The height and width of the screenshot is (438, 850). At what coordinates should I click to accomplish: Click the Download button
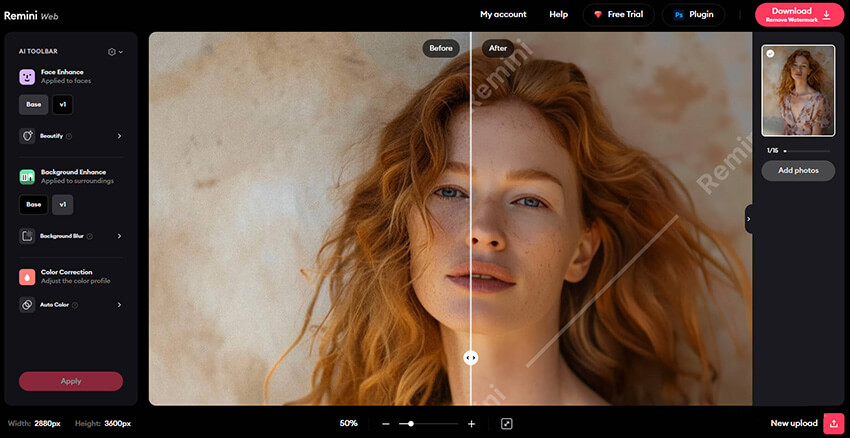[x=799, y=15]
